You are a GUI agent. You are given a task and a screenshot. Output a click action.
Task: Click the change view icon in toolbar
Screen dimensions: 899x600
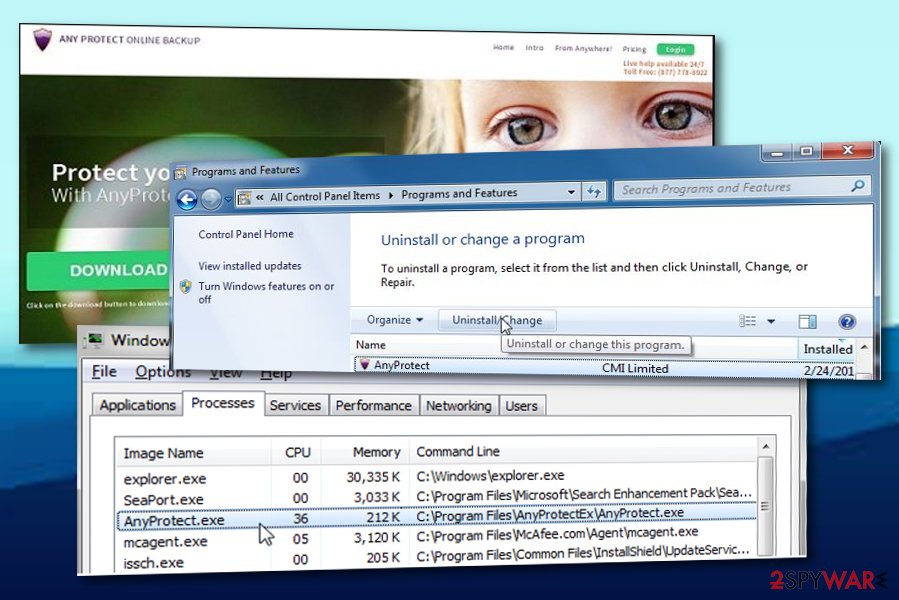[x=747, y=321]
